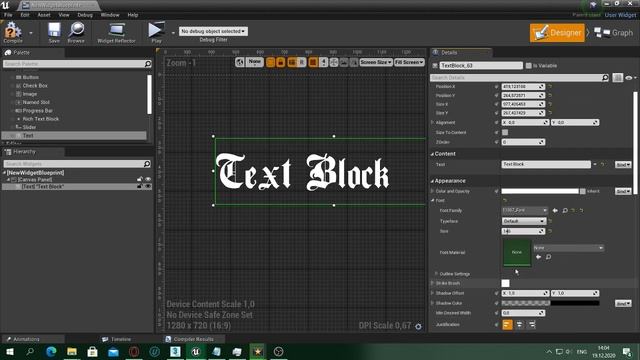Toggle the Inherit color checkbox
The width and height of the screenshot is (640, 360).
coord(583,191)
